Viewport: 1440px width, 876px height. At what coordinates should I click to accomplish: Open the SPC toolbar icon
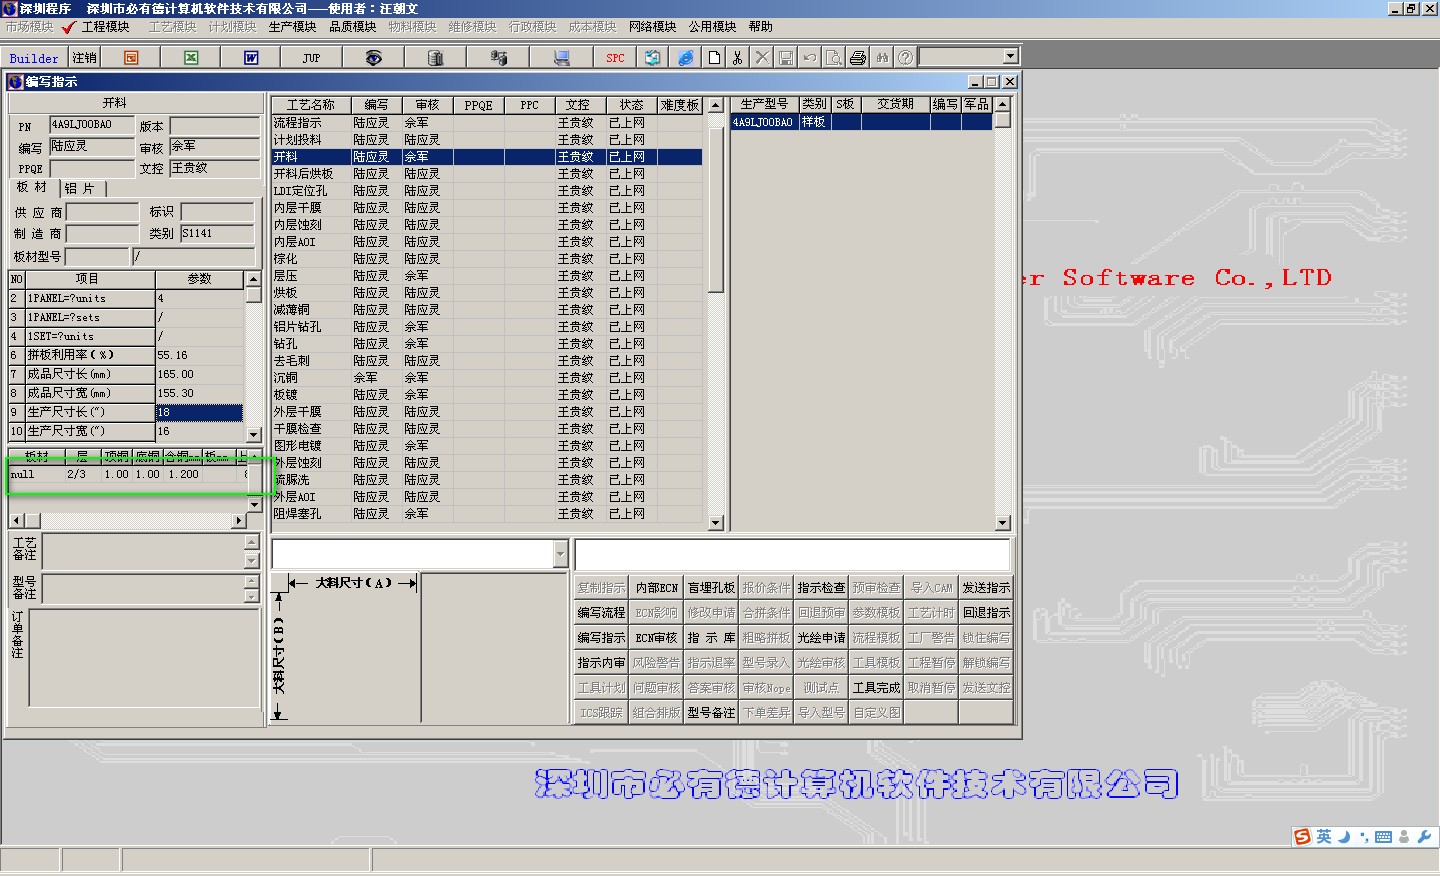(615, 58)
